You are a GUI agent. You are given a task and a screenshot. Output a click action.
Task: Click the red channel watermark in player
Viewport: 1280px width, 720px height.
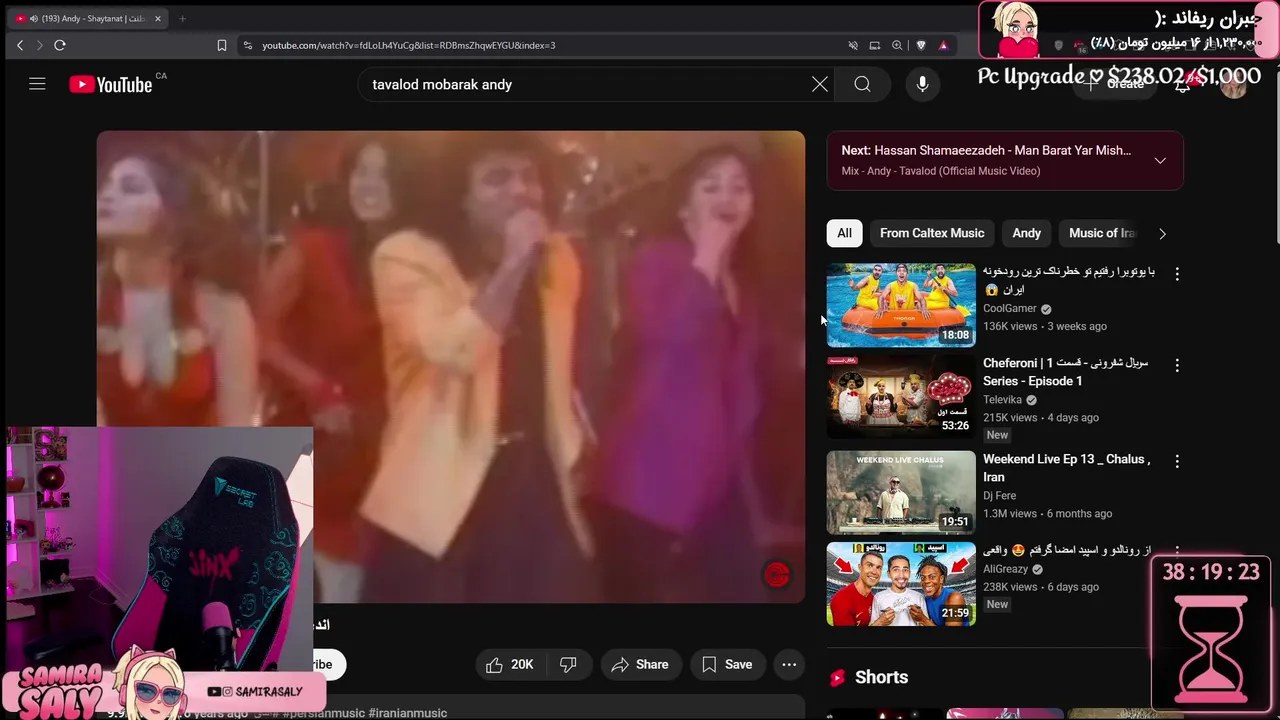point(777,574)
